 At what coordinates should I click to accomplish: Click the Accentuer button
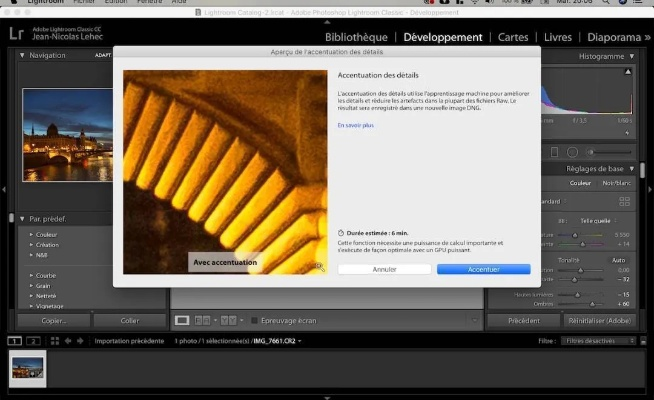pos(483,269)
